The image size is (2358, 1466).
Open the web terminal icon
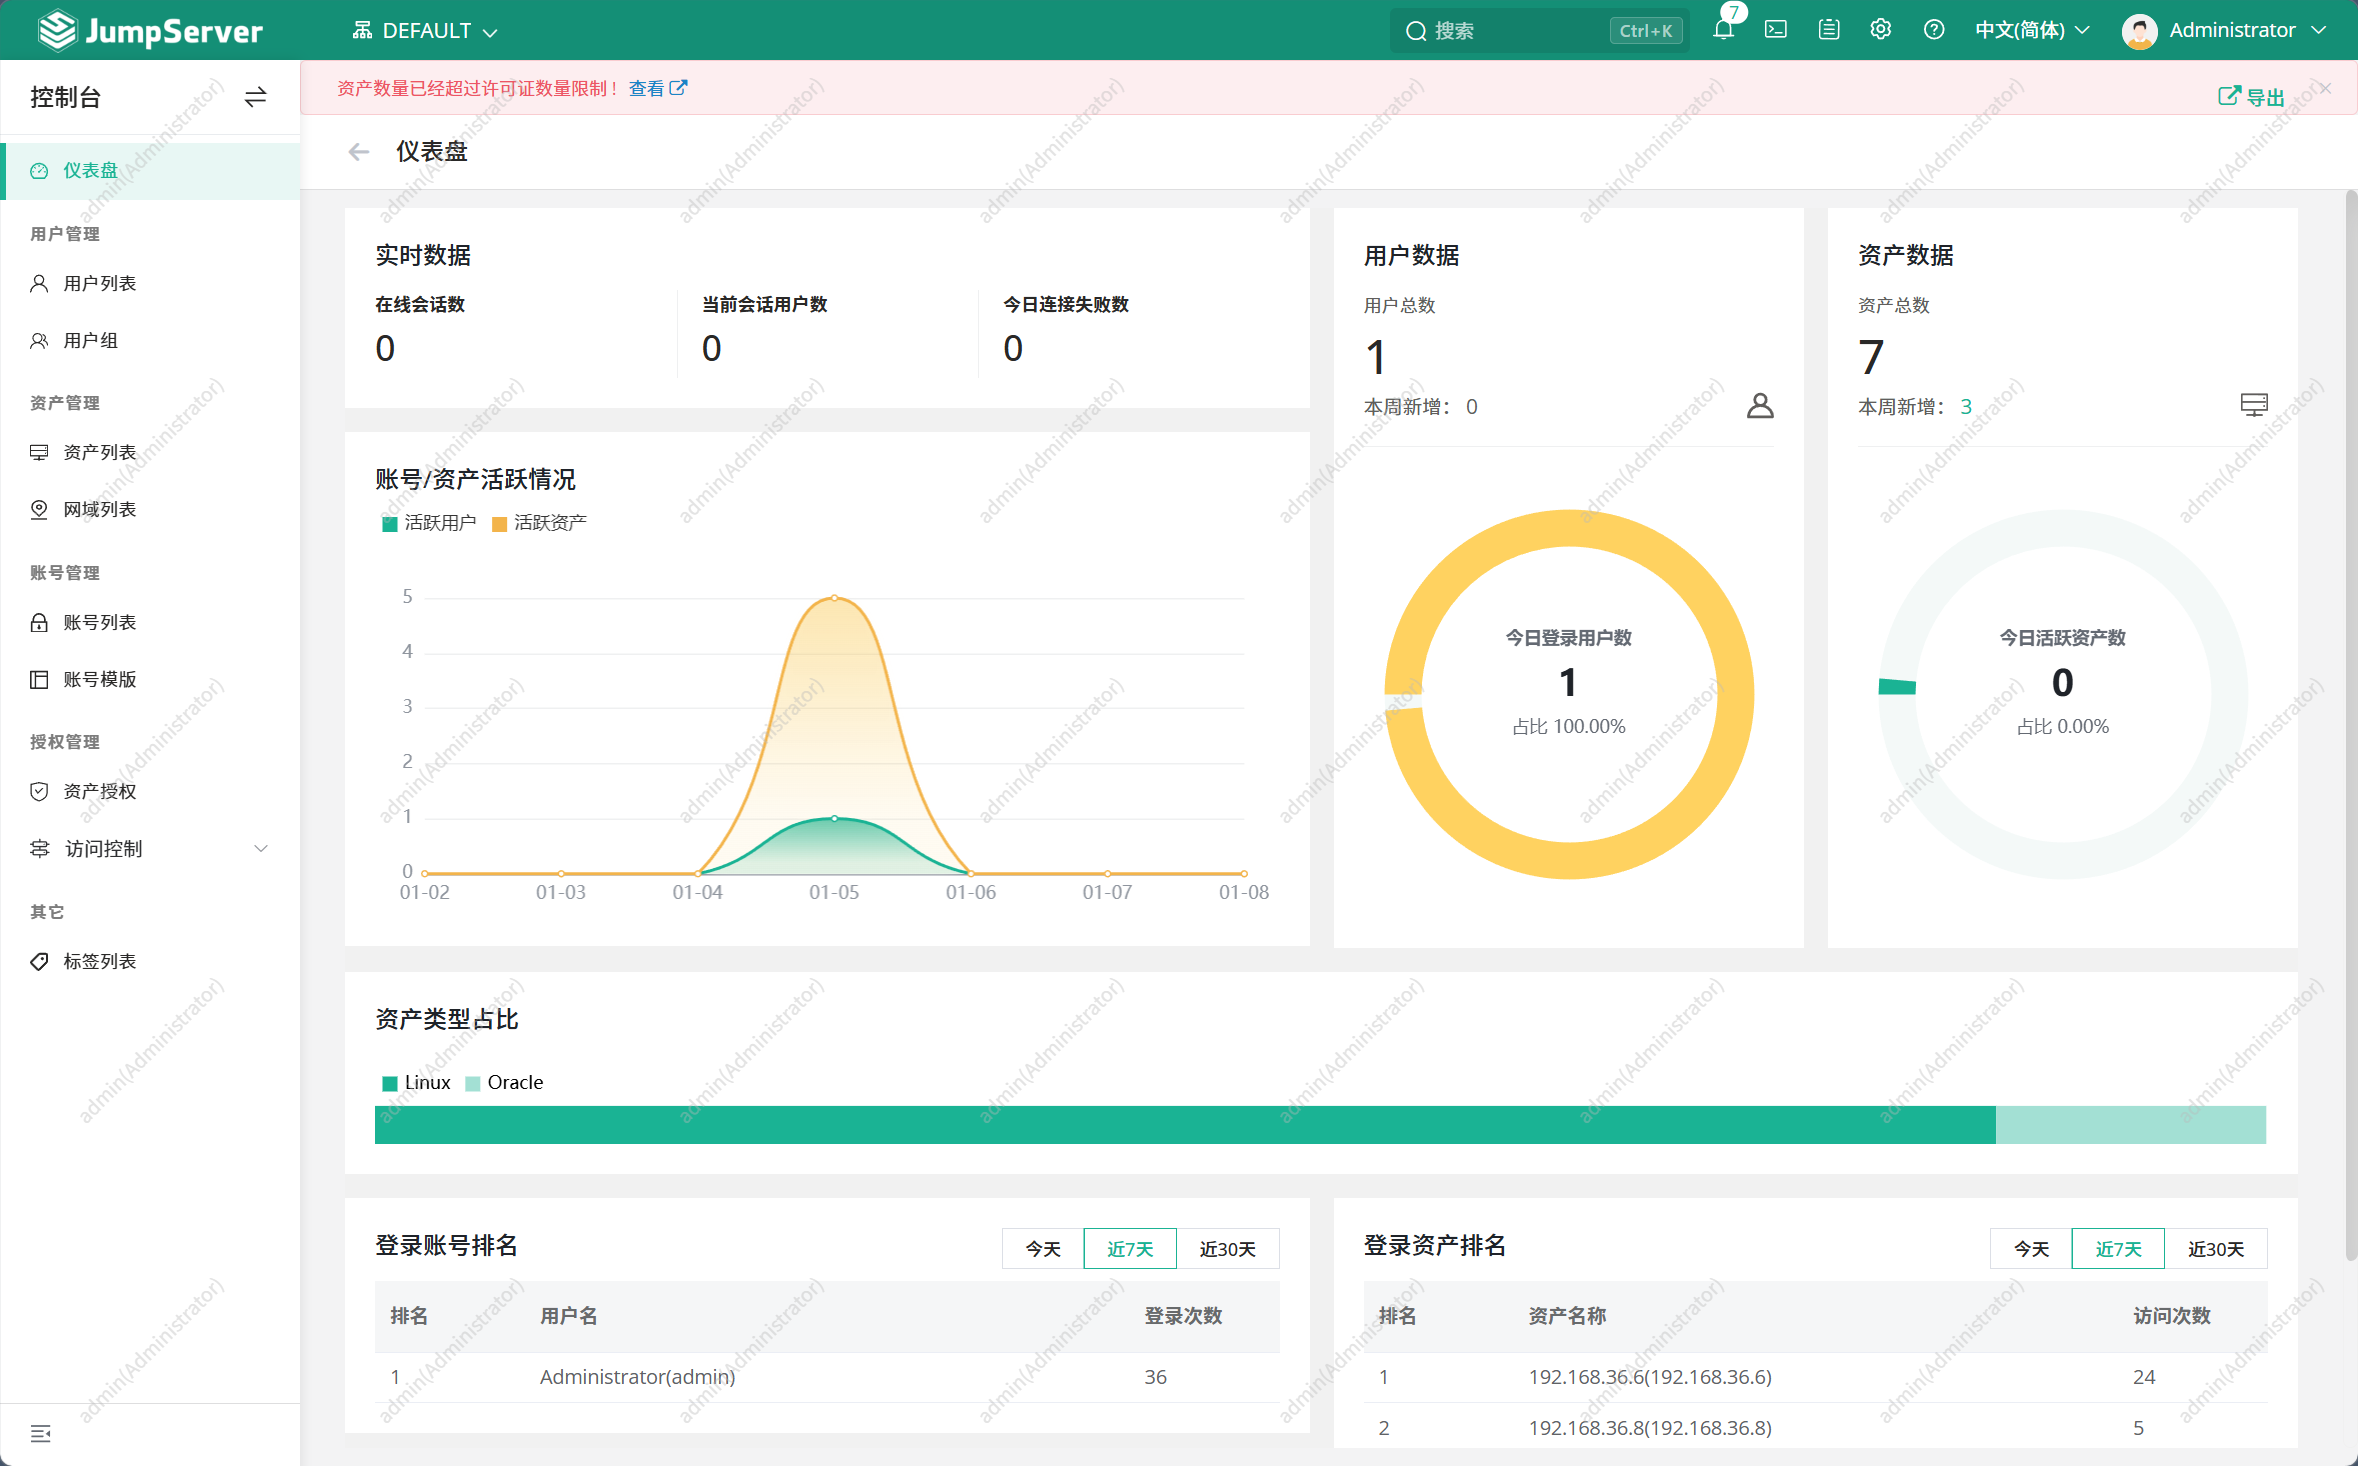point(1776,30)
